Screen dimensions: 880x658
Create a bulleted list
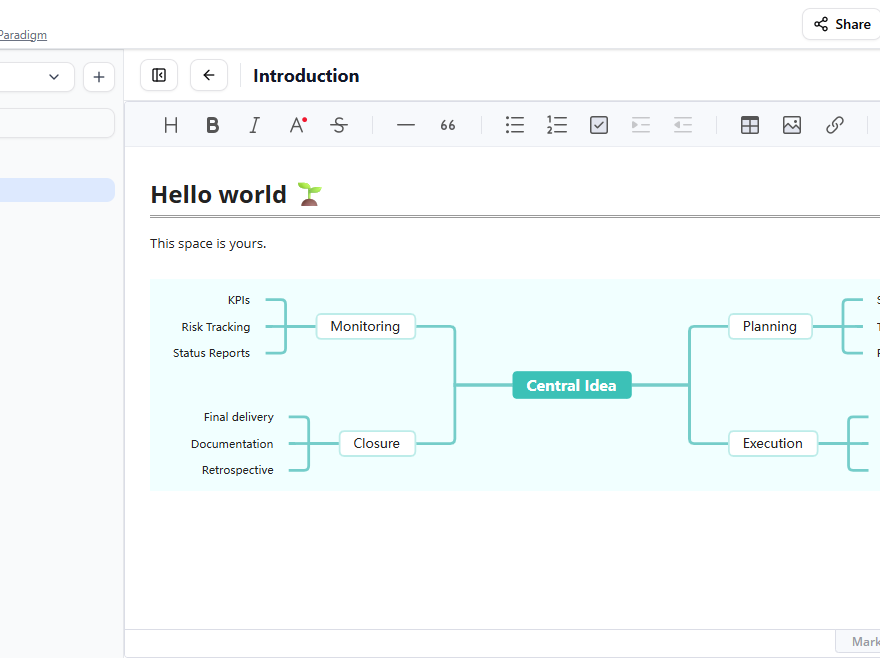(515, 124)
